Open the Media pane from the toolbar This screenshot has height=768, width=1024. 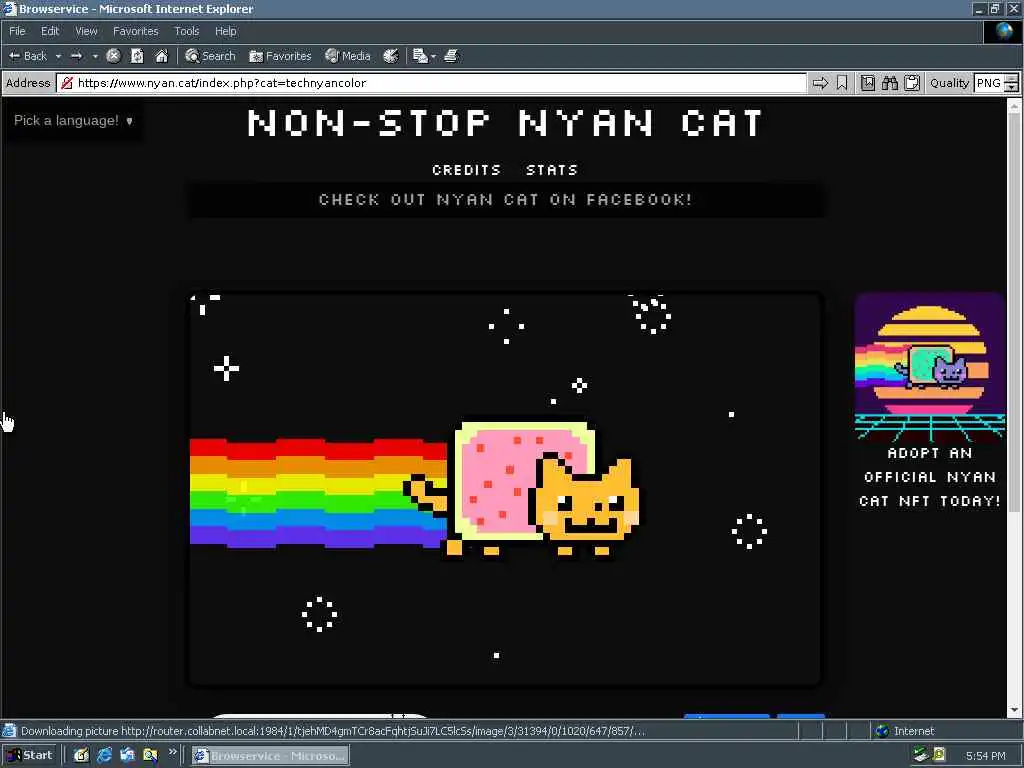[x=348, y=56]
